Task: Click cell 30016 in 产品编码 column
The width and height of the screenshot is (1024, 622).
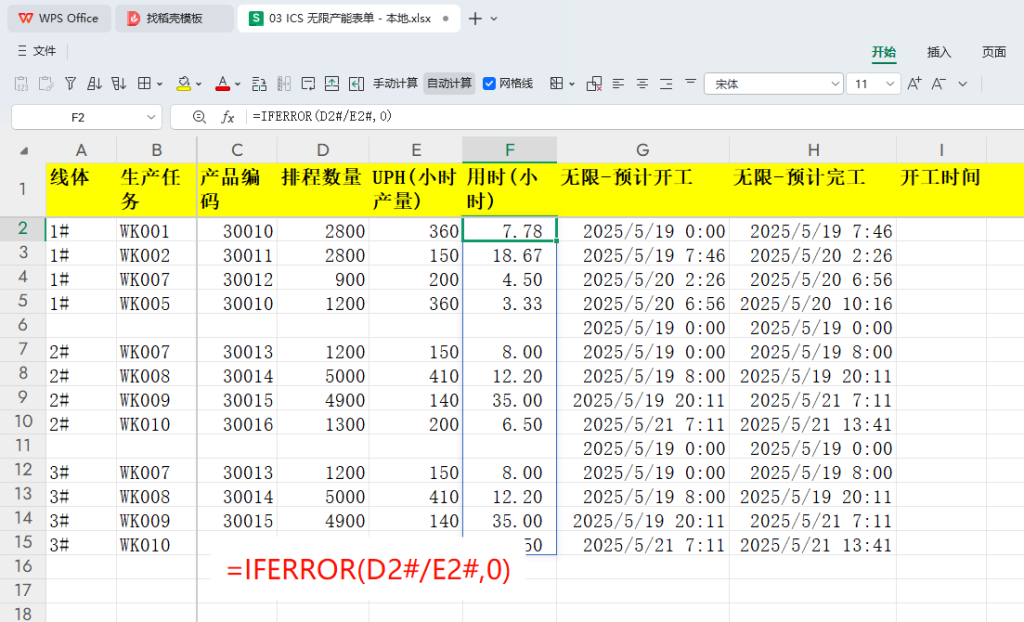Action: [x=237, y=423]
